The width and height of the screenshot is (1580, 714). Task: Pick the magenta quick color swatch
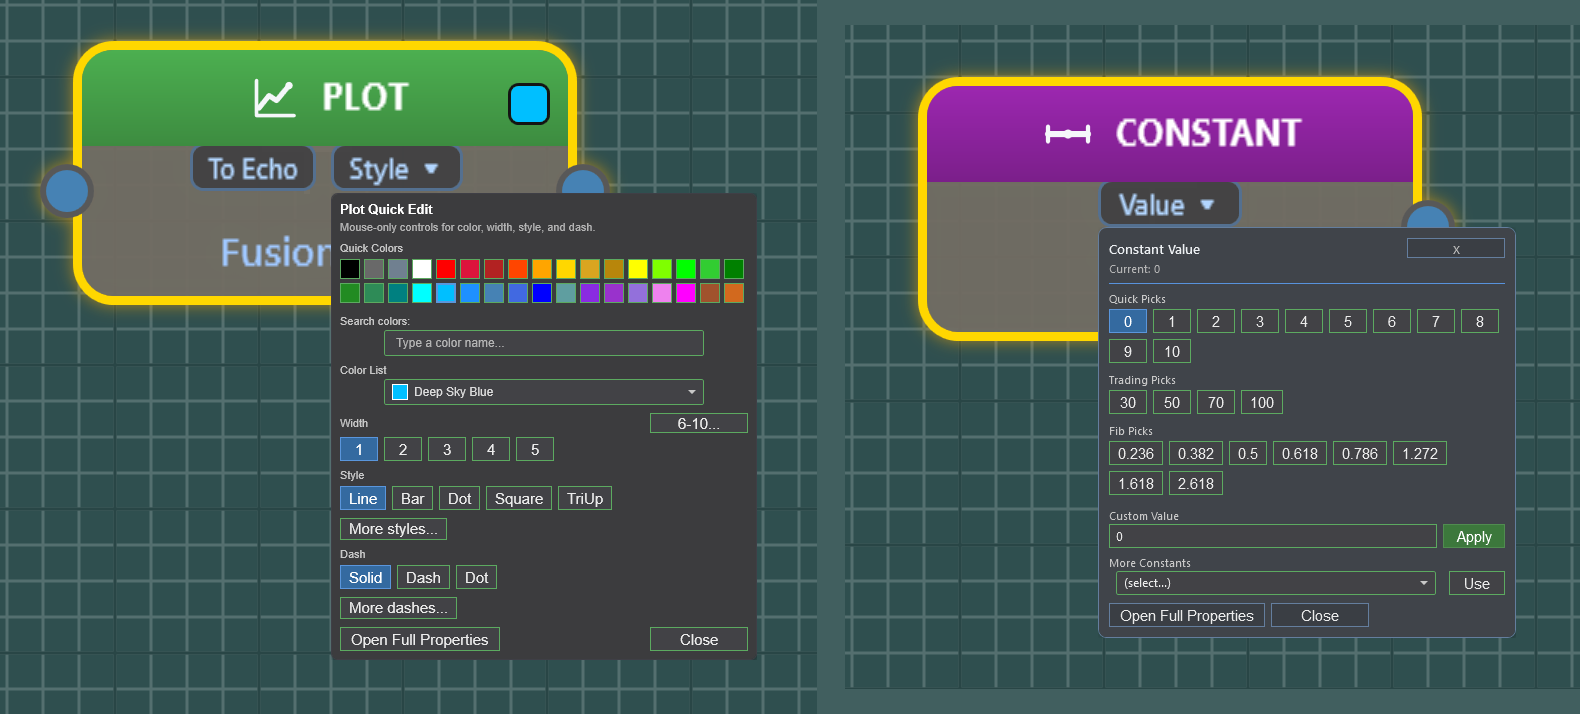[x=686, y=293]
